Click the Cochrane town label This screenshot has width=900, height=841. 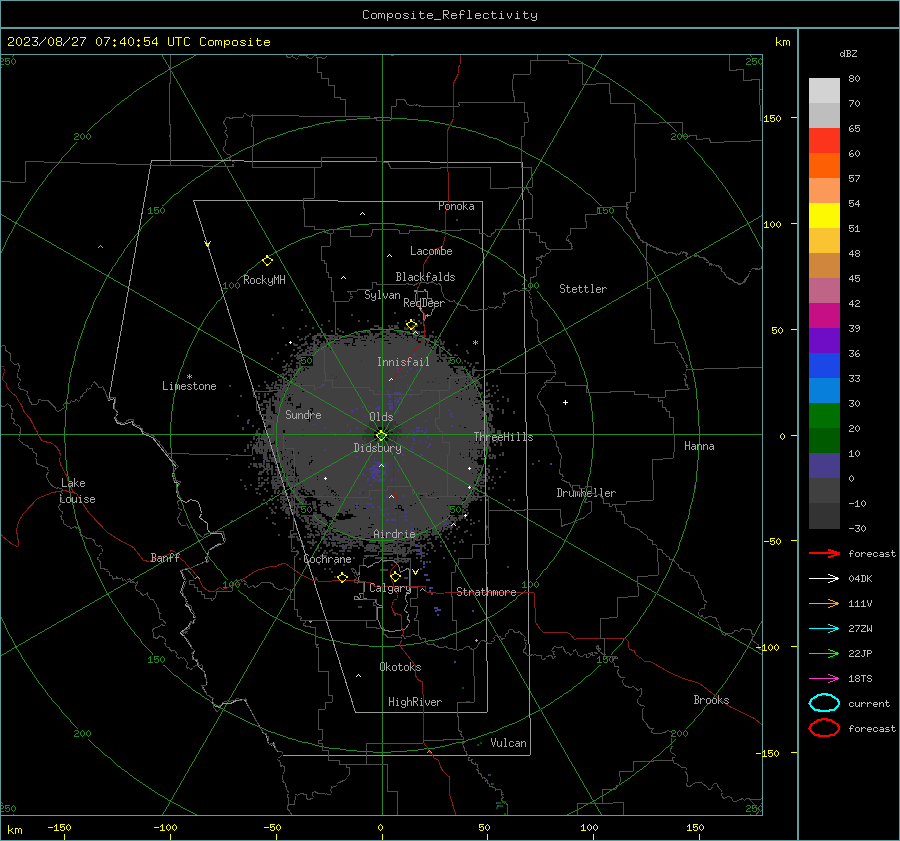pyautogui.click(x=327, y=559)
